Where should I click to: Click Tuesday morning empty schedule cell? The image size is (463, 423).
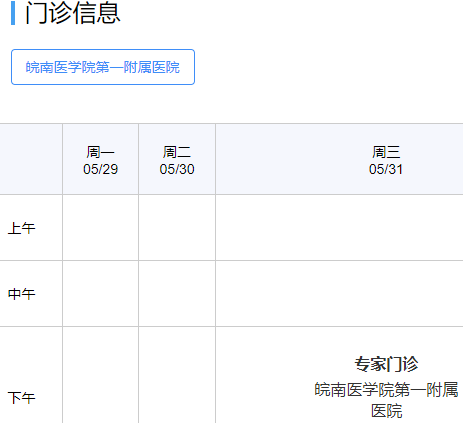(177, 228)
